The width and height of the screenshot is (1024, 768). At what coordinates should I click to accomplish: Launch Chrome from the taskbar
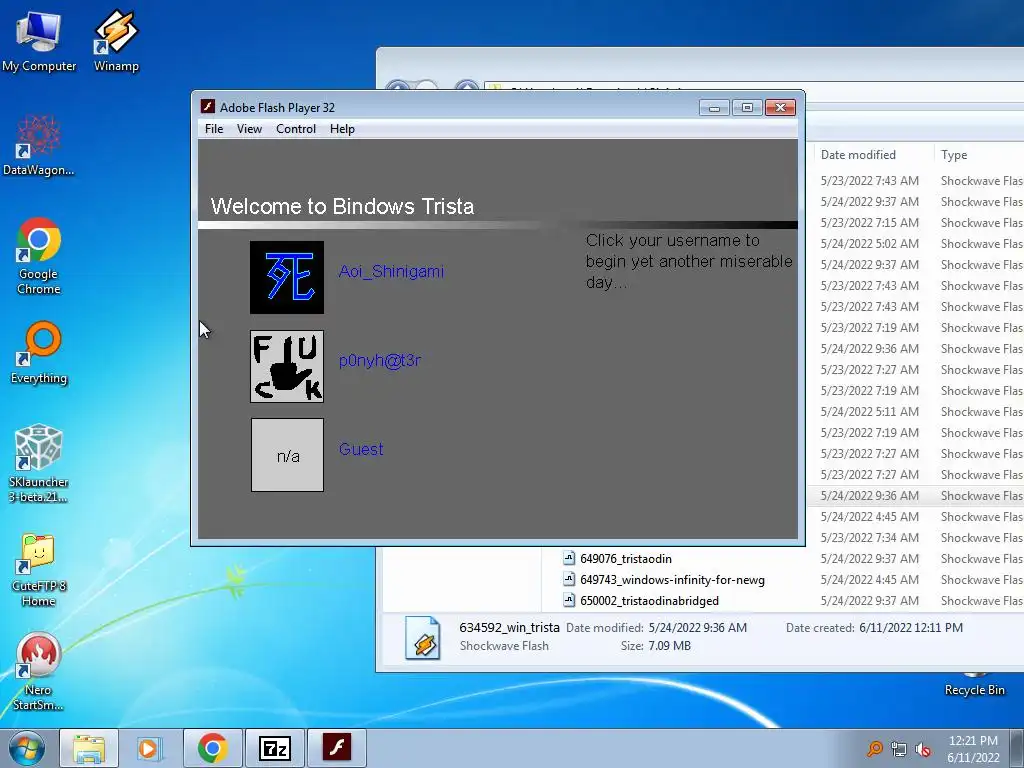coord(212,748)
